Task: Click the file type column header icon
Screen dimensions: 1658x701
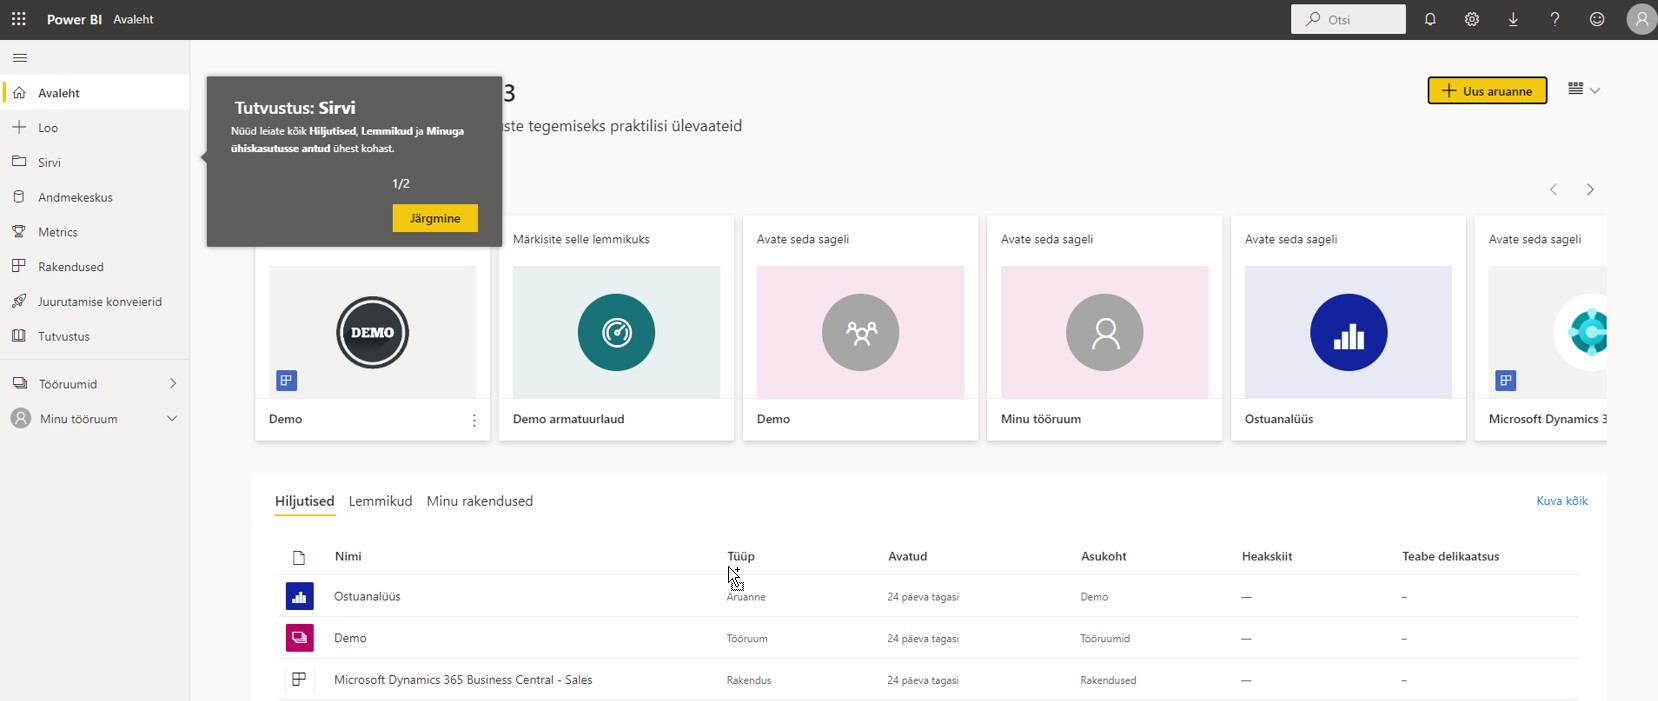Action: (x=299, y=557)
